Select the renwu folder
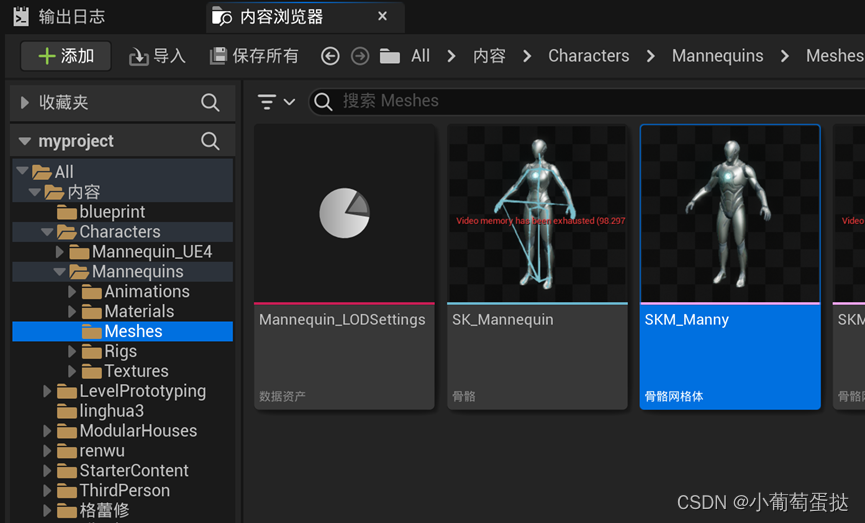The image size is (865, 523). [x=91, y=450]
